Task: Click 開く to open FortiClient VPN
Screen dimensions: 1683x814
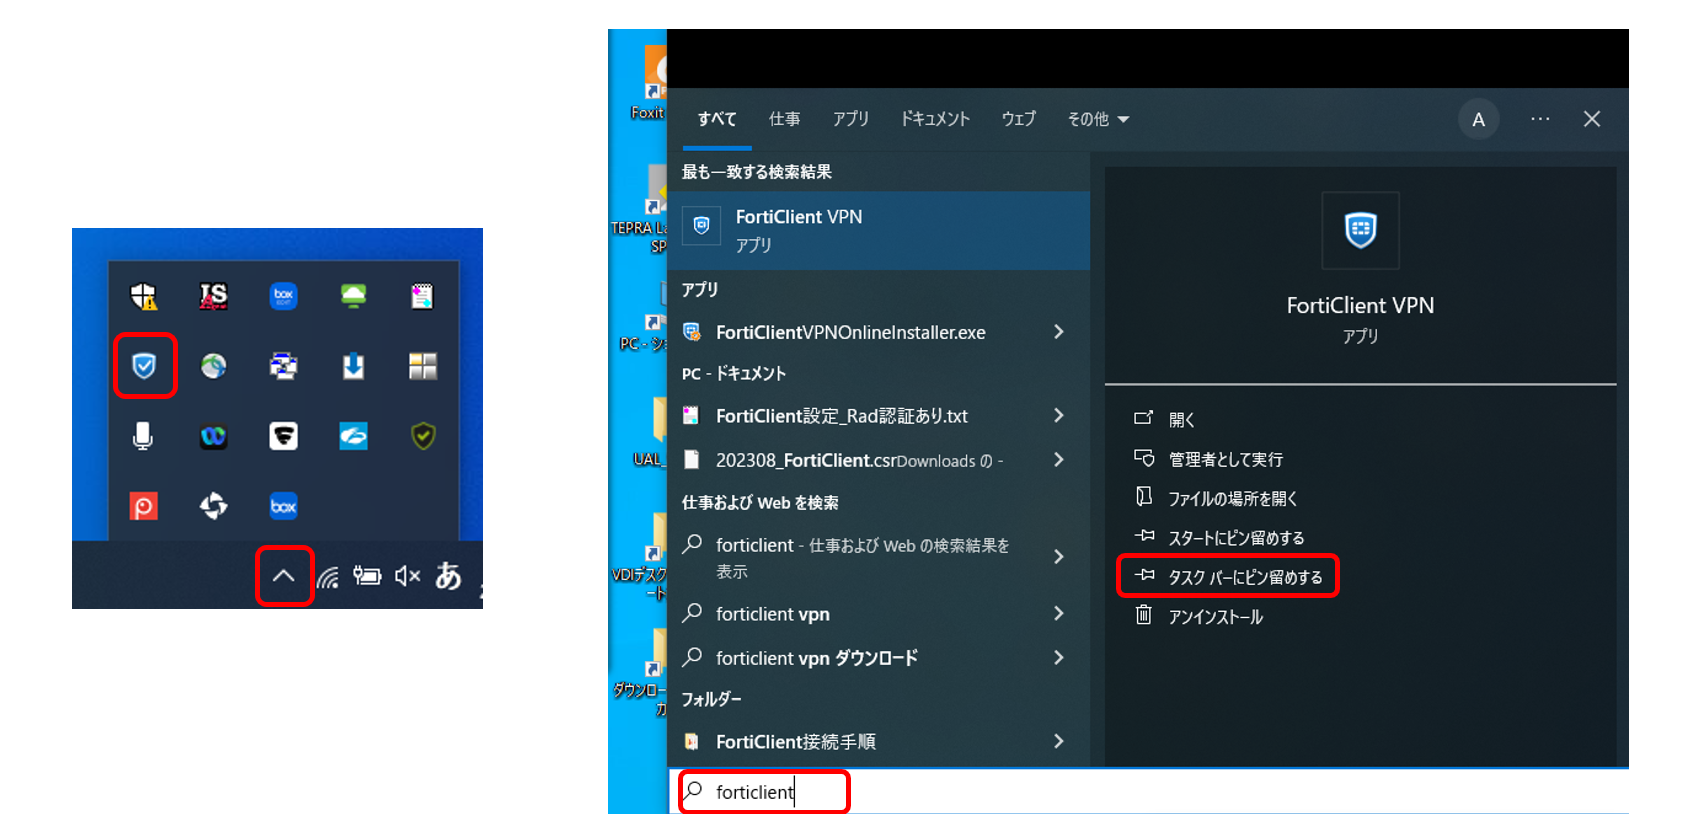Action: point(1164,419)
